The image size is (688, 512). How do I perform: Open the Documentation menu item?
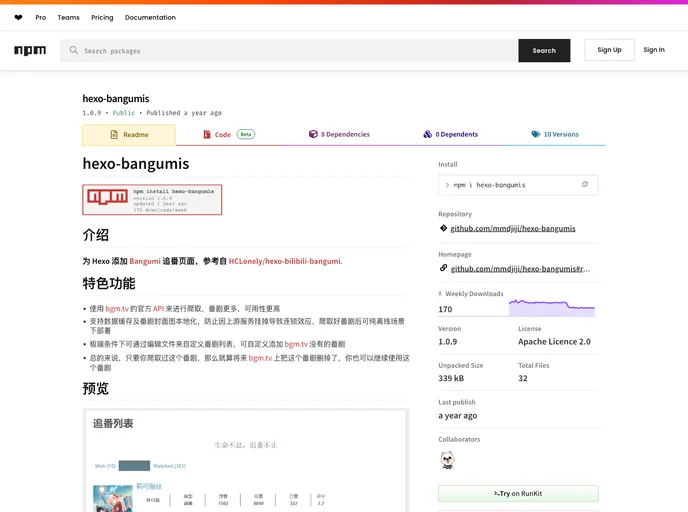click(150, 18)
